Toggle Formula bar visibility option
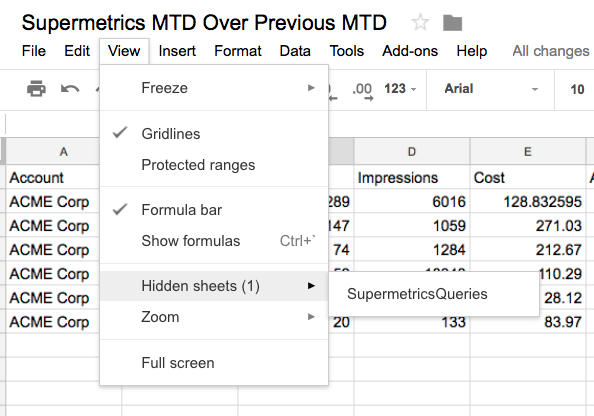594x416 pixels. 214,210
